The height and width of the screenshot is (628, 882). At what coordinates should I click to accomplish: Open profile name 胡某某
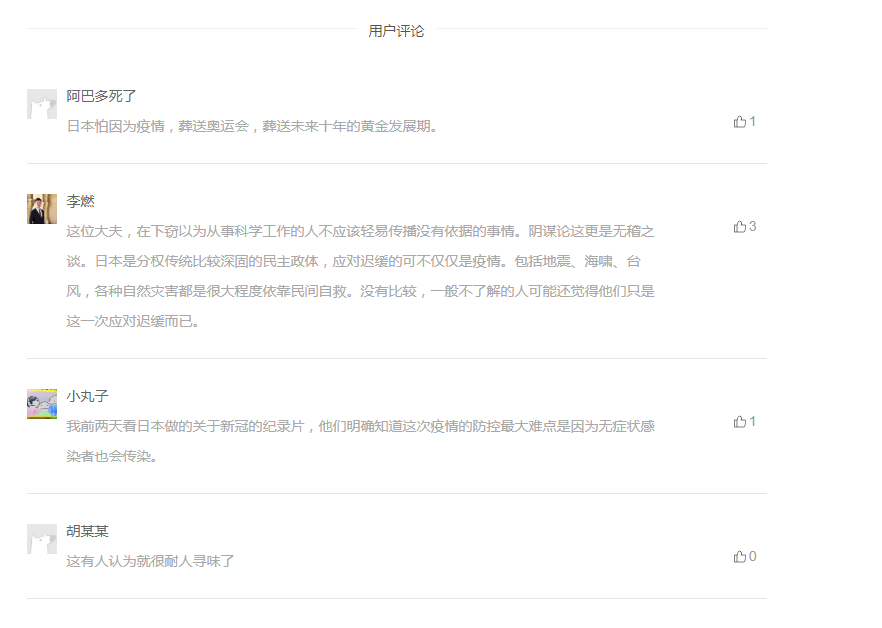point(87,531)
